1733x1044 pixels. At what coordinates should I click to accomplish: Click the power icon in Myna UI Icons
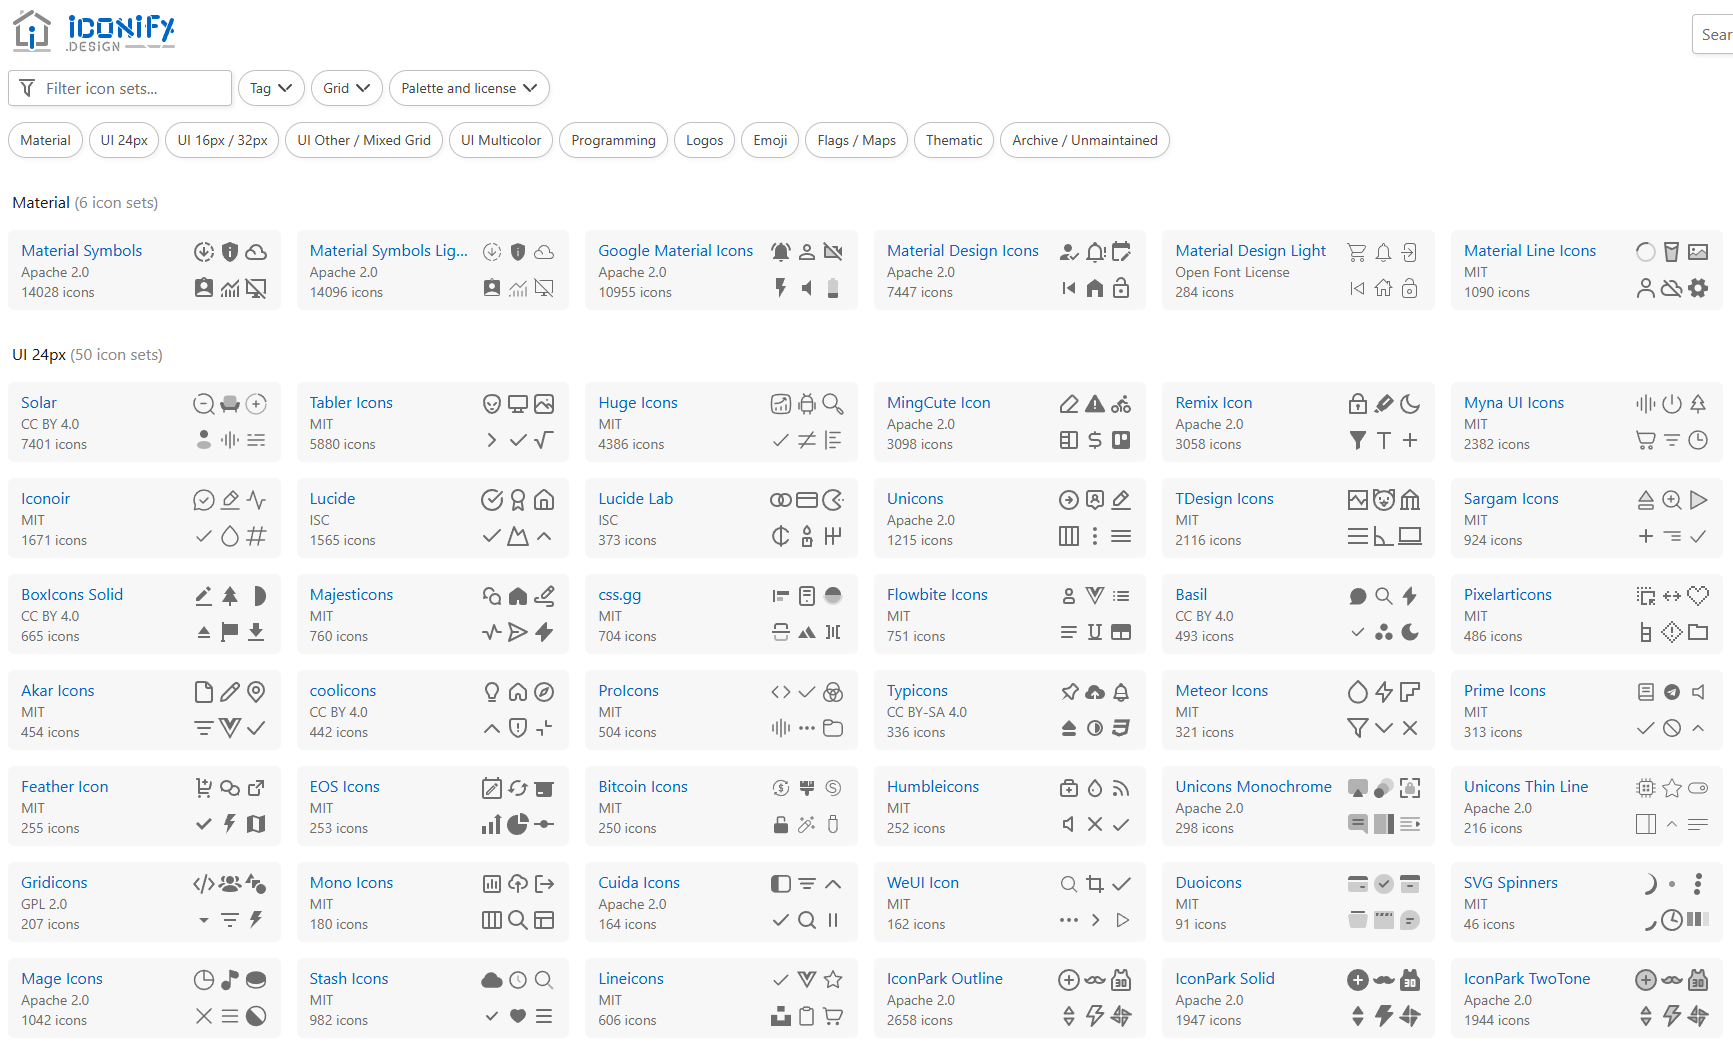tap(1672, 404)
